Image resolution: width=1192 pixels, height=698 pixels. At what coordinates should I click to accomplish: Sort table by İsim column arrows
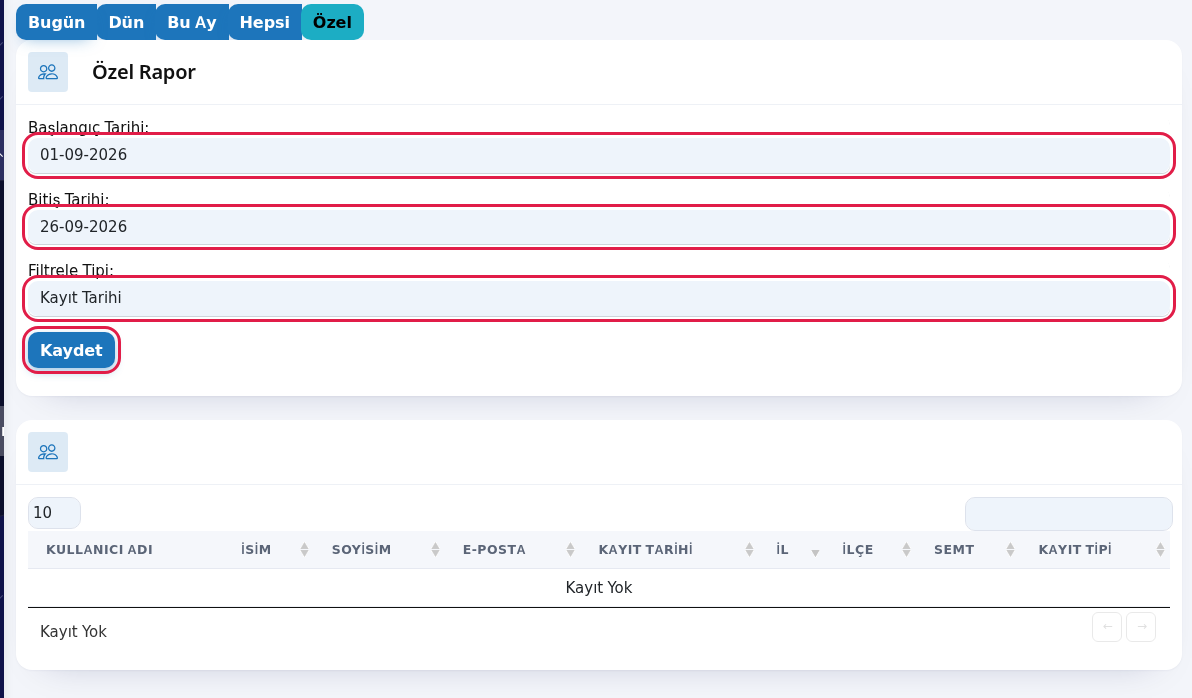pos(304,550)
